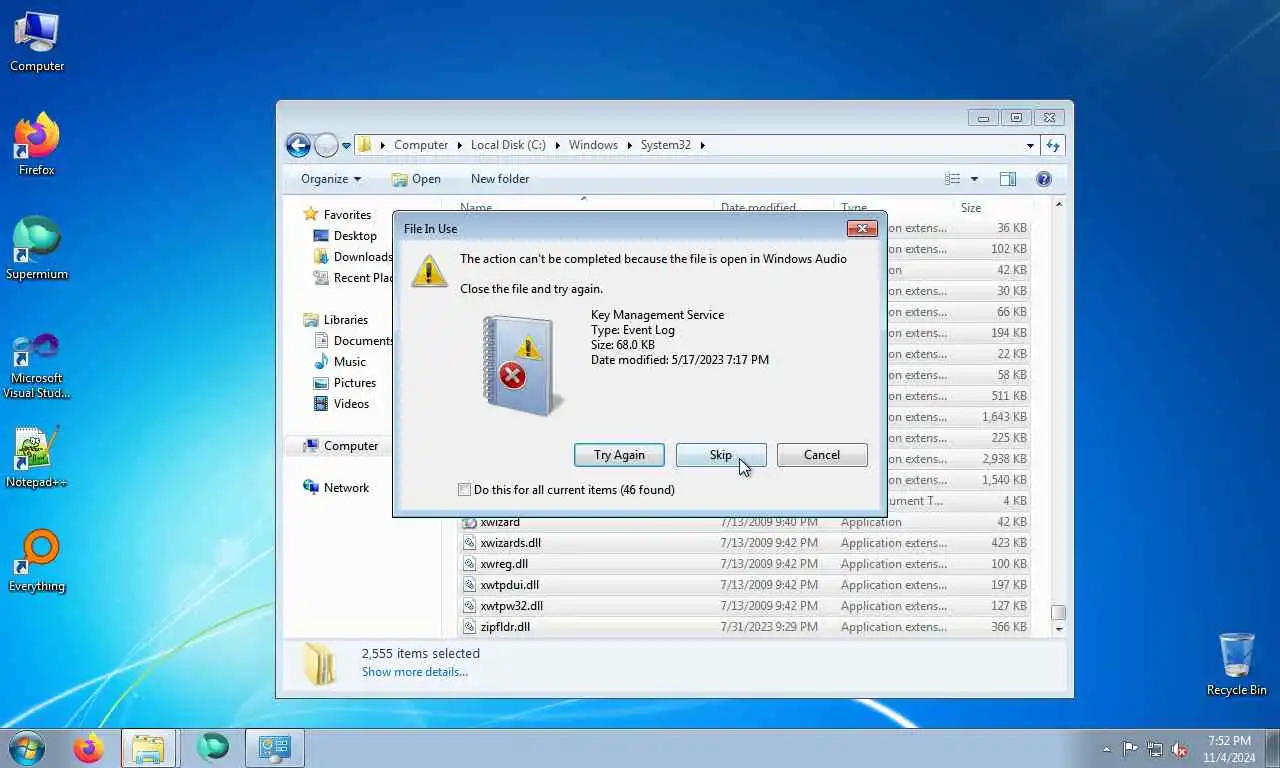Expand the Windows breadcrumb arrow

point(630,145)
